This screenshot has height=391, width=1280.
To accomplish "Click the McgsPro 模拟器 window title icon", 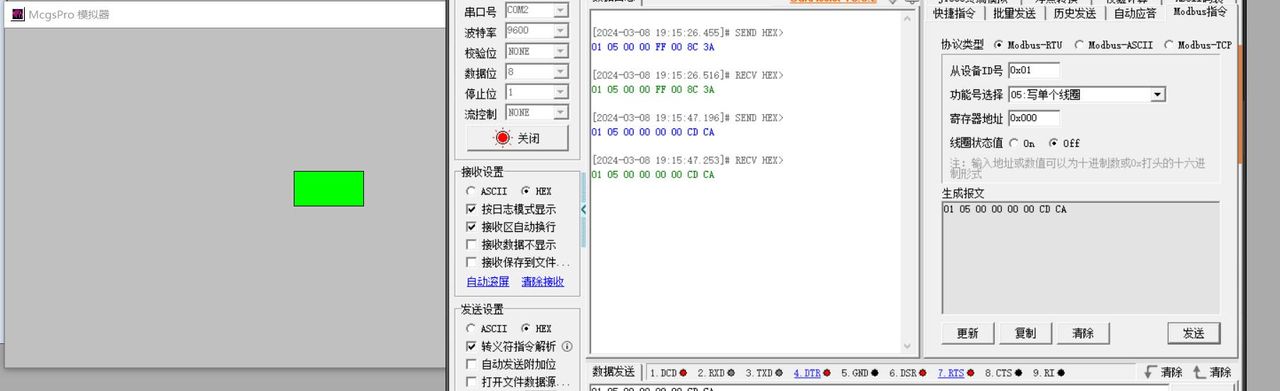I will (17, 15).
